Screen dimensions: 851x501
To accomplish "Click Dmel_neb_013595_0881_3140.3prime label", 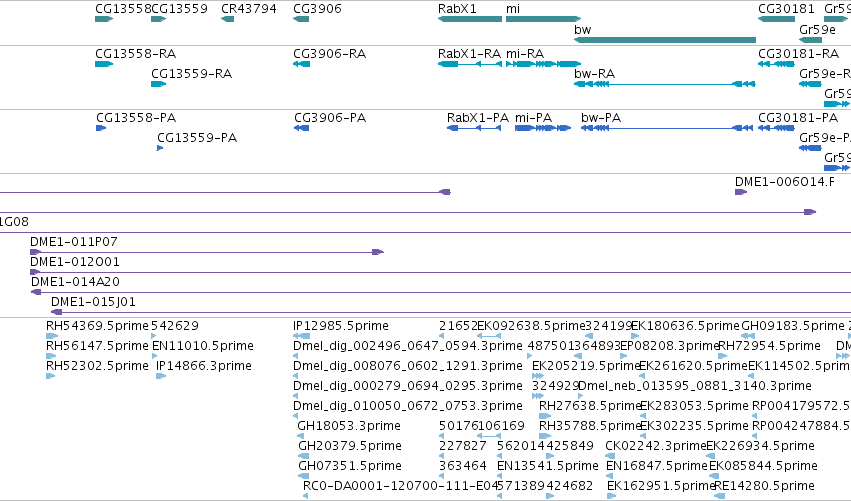I will click(x=695, y=386).
